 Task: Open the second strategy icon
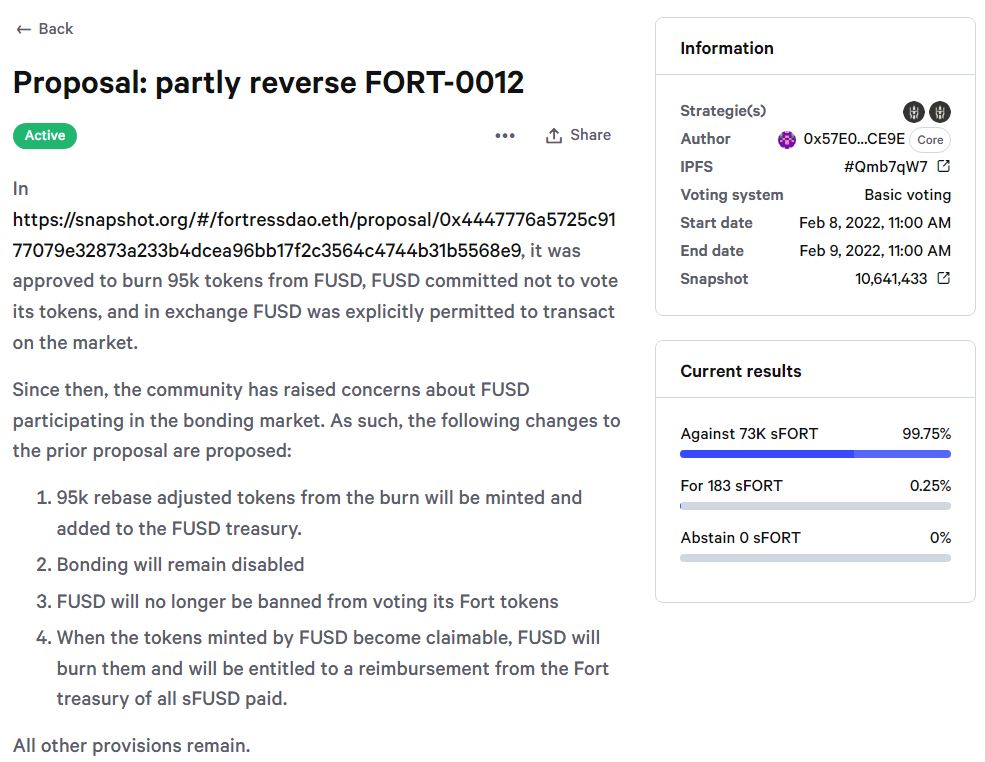pyautogui.click(x=940, y=112)
